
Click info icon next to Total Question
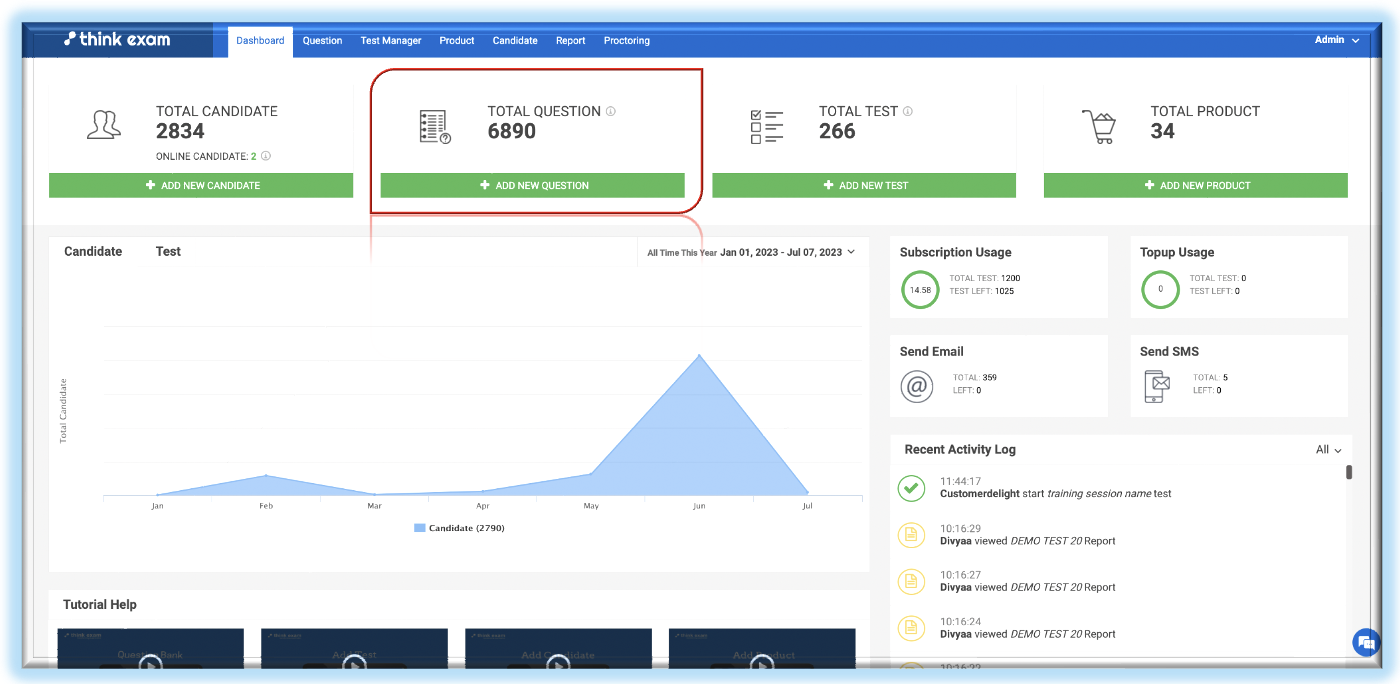(x=611, y=111)
